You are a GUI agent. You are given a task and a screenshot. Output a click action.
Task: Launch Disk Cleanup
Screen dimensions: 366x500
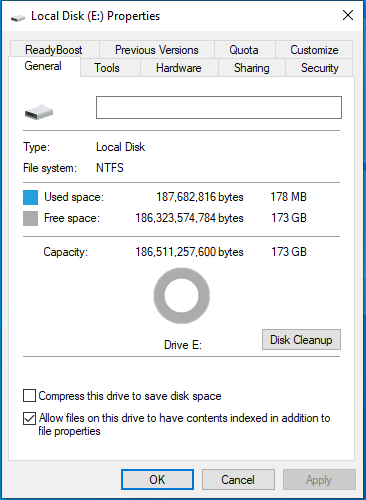pyautogui.click(x=301, y=340)
